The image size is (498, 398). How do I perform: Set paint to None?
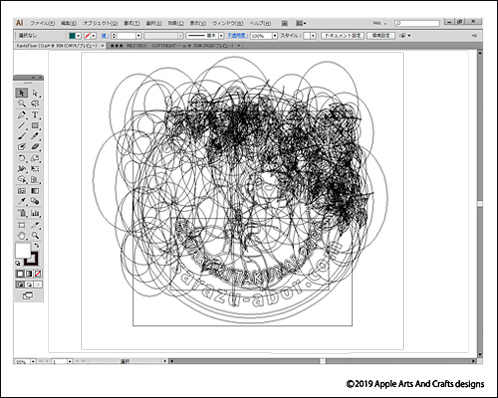tap(38, 274)
